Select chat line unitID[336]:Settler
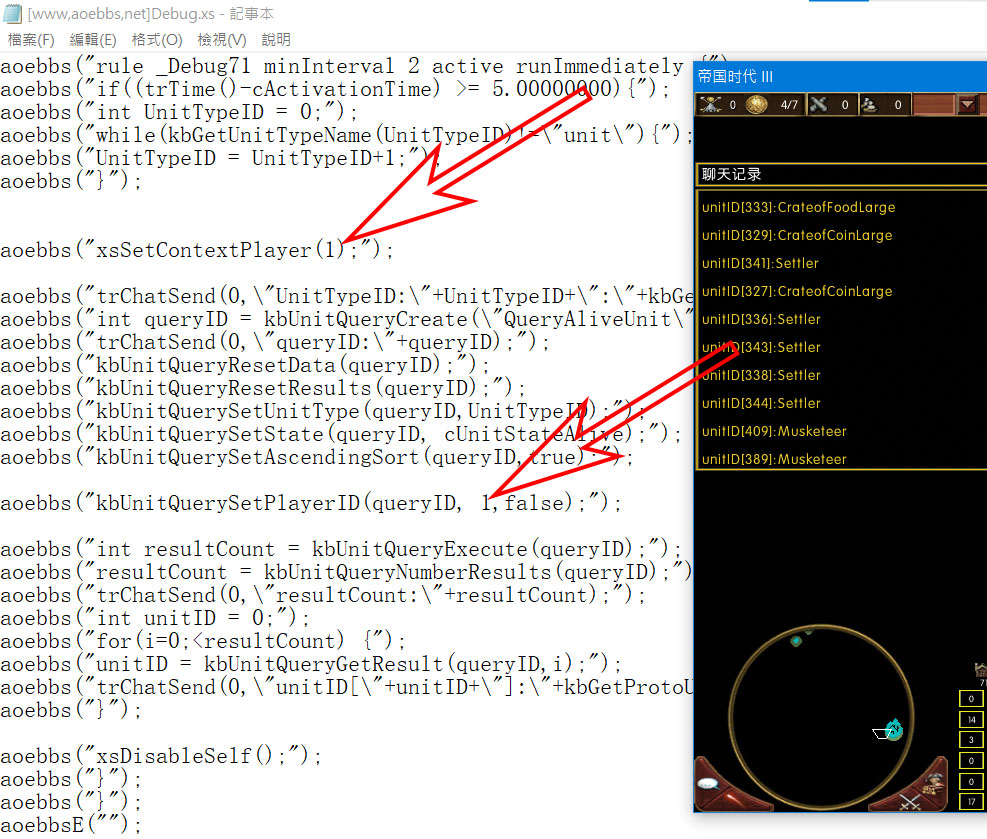 click(x=761, y=319)
